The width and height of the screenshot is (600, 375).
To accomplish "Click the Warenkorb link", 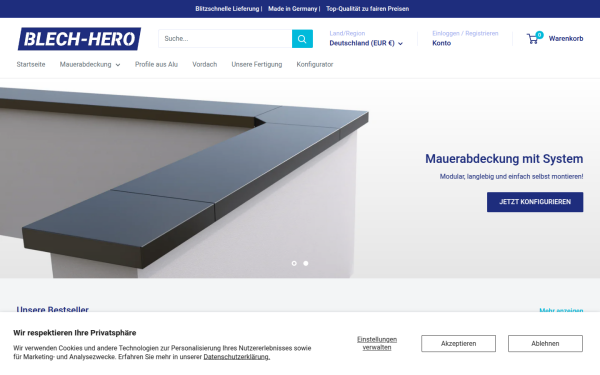I will coord(566,38).
